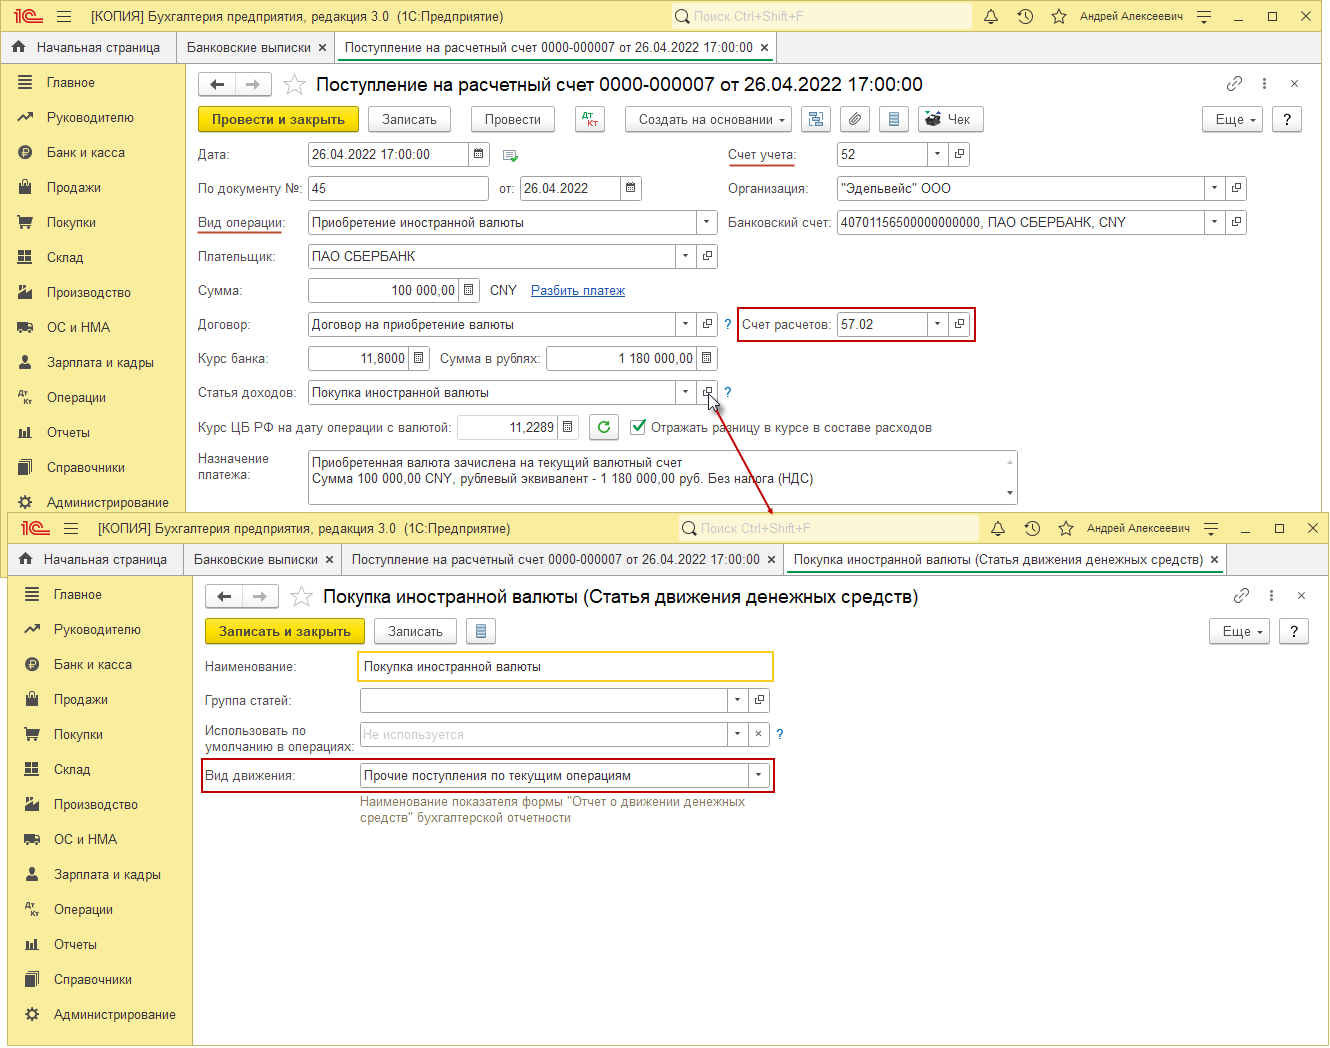The image size is (1330, 1048).
Task: Open Зарплата и кадры section in lower sidebar
Action: click(x=107, y=874)
